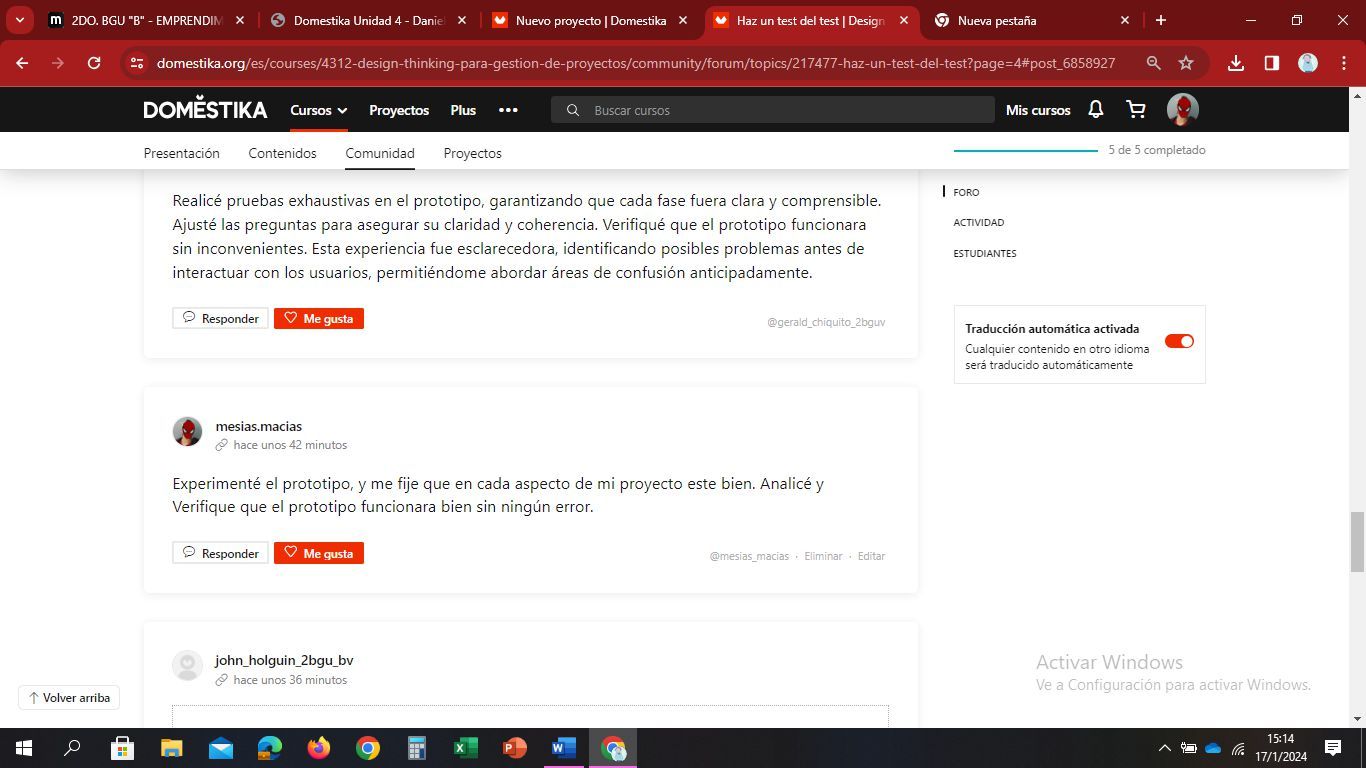This screenshot has height=768, width=1366.
Task: Open the Domestika user avatar menu
Action: [1183, 110]
